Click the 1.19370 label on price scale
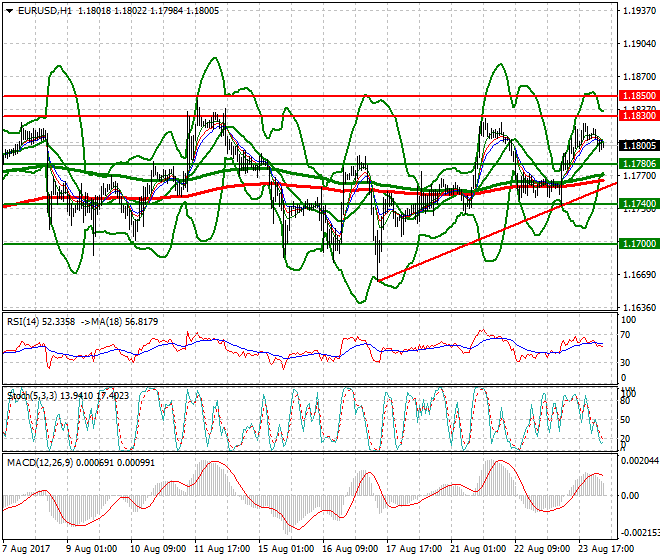Screen dimensions: 660x560 click(x=638, y=11)
